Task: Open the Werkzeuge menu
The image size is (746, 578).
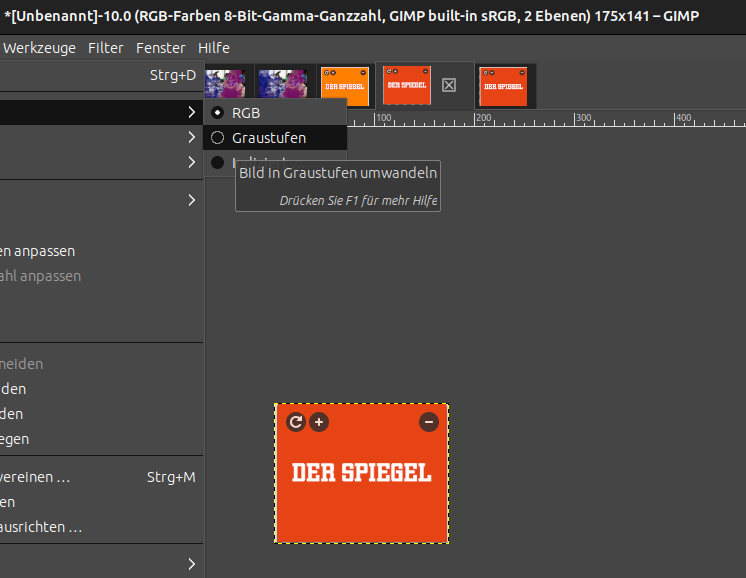Action: (x=39, y=48)
